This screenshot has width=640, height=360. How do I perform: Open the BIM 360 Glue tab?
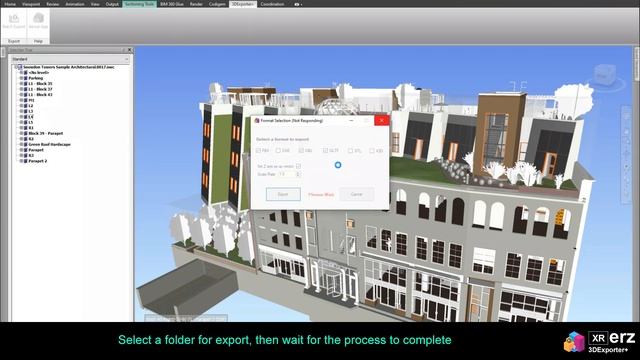[x=172, y=4]
